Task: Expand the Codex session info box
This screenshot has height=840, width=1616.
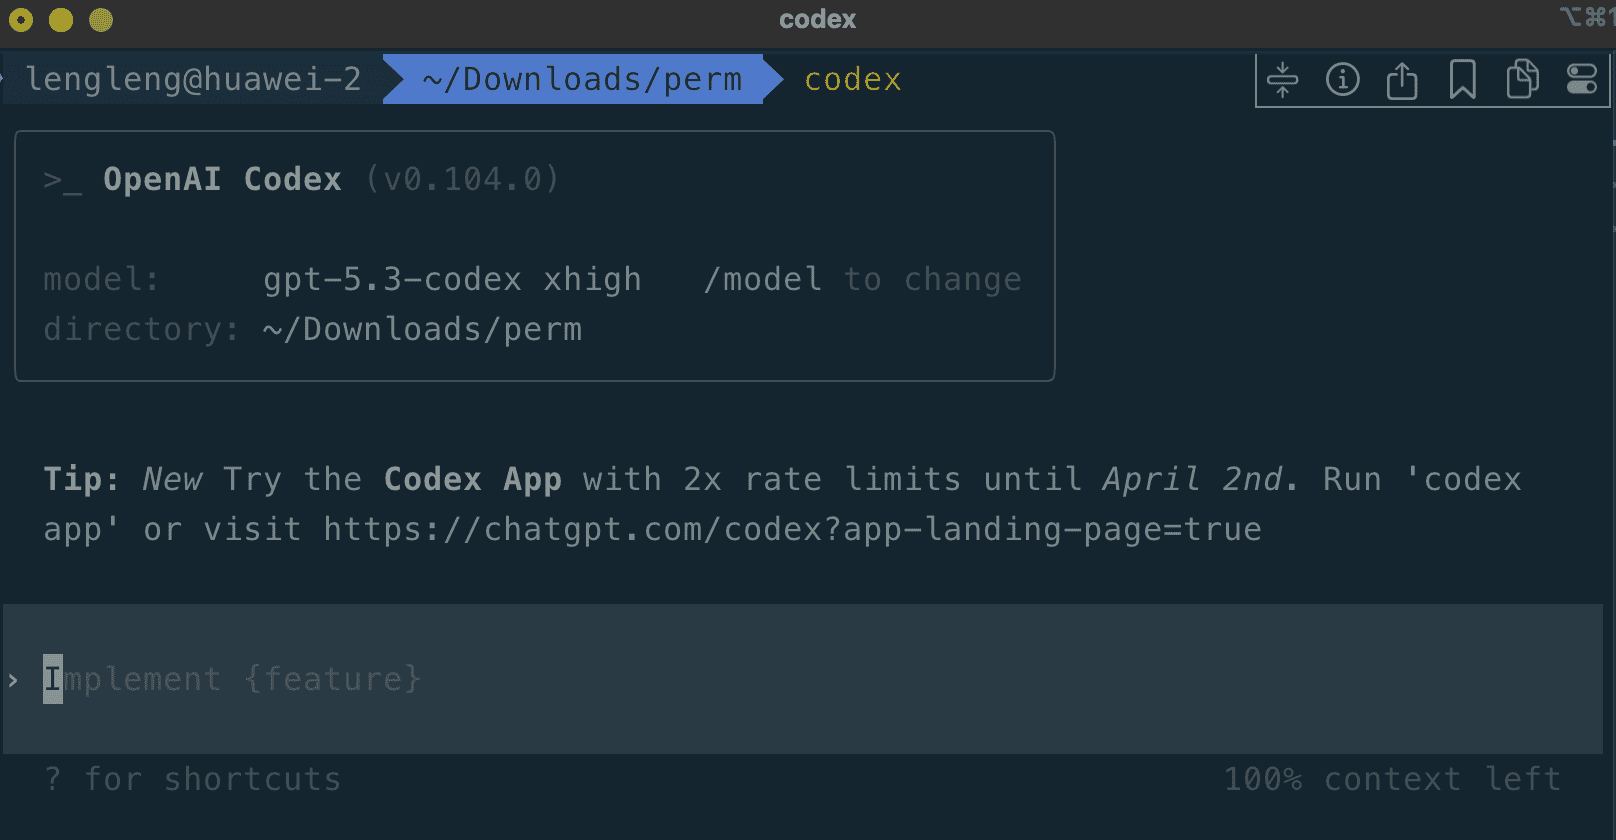Action: [x=534, y=255]
